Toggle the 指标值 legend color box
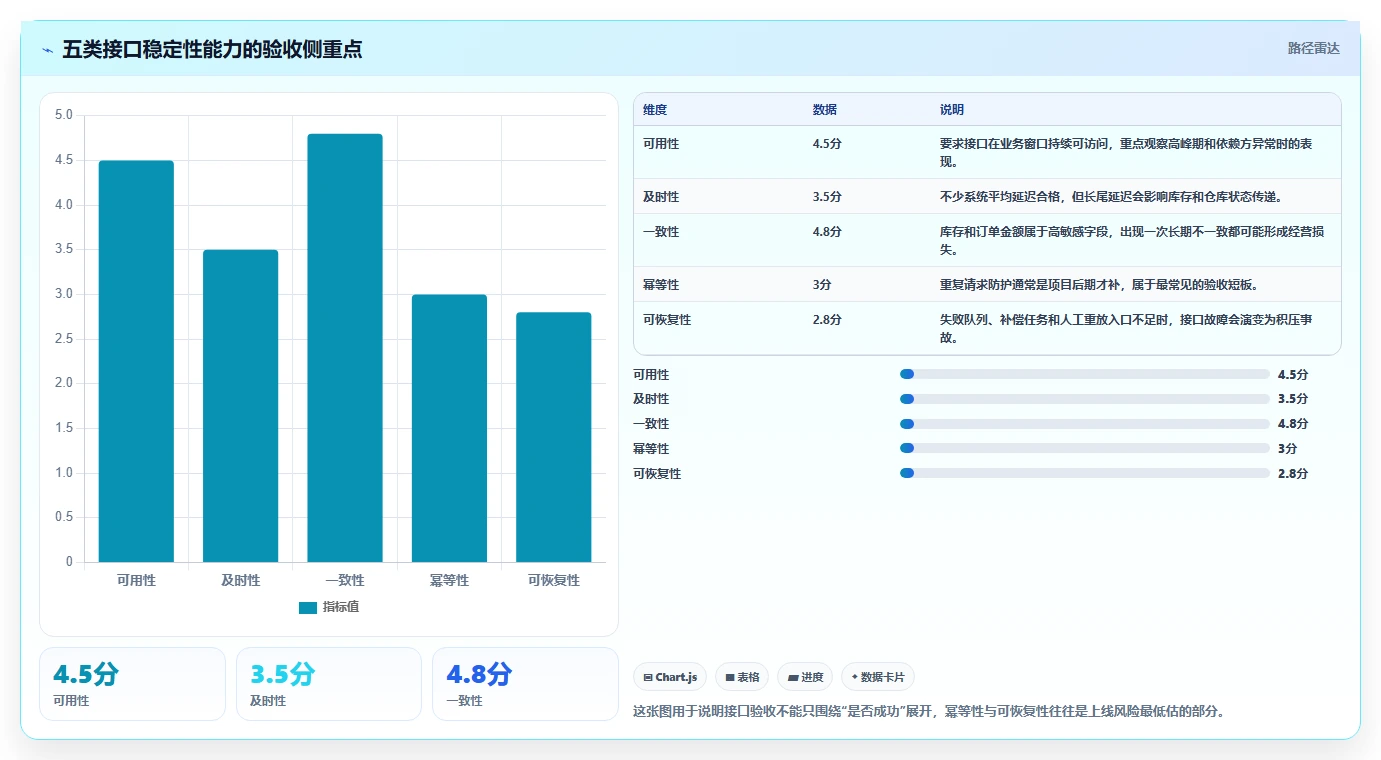1381x760 pixels. pos(308,607)
